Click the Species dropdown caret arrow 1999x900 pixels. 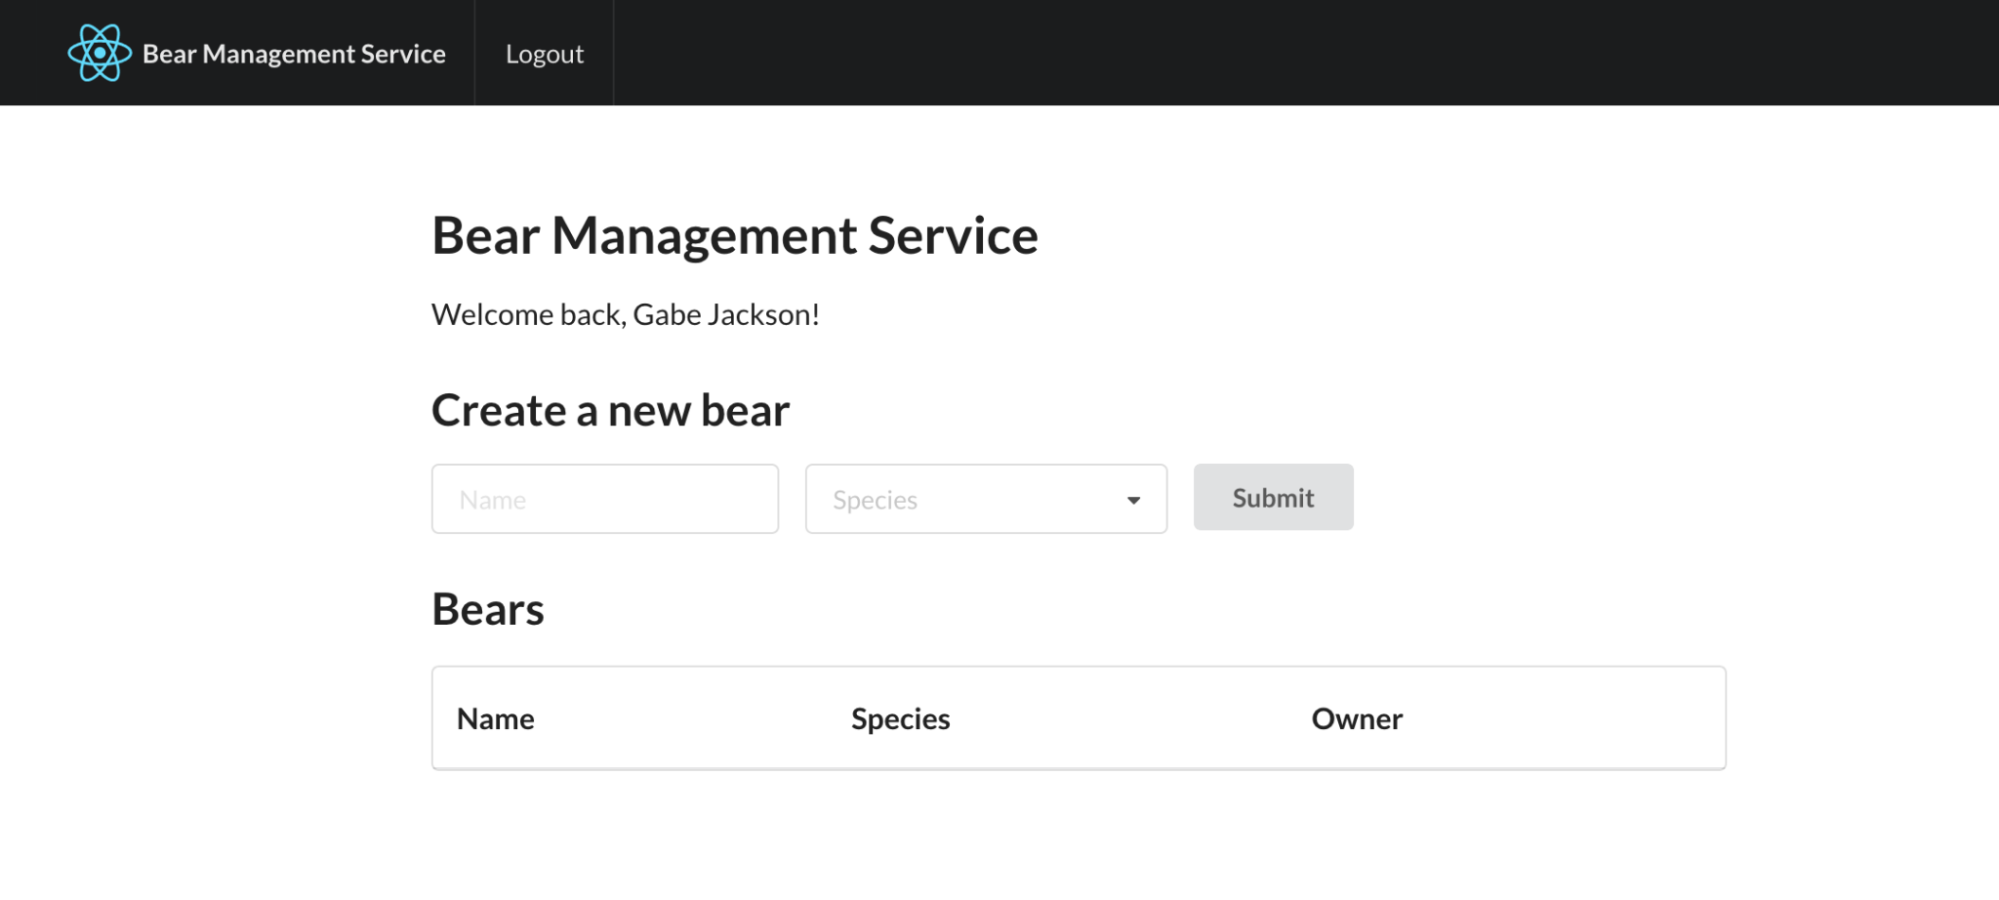(x=1133, y=500)
